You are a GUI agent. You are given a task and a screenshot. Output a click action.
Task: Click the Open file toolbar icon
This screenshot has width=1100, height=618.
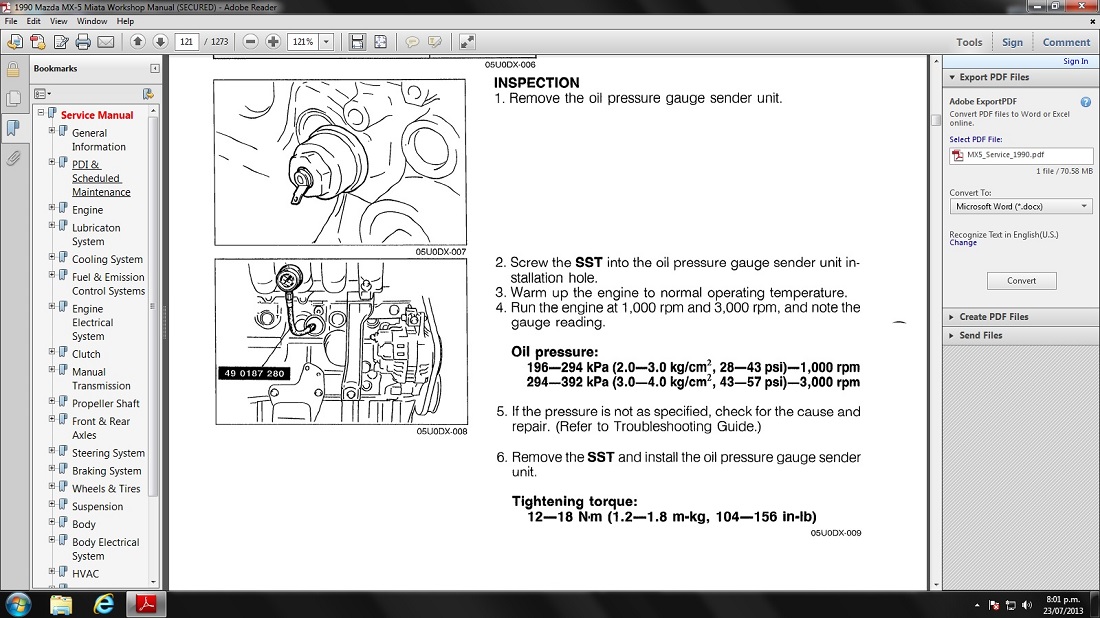pyautogui.click(x=15, y=42)
